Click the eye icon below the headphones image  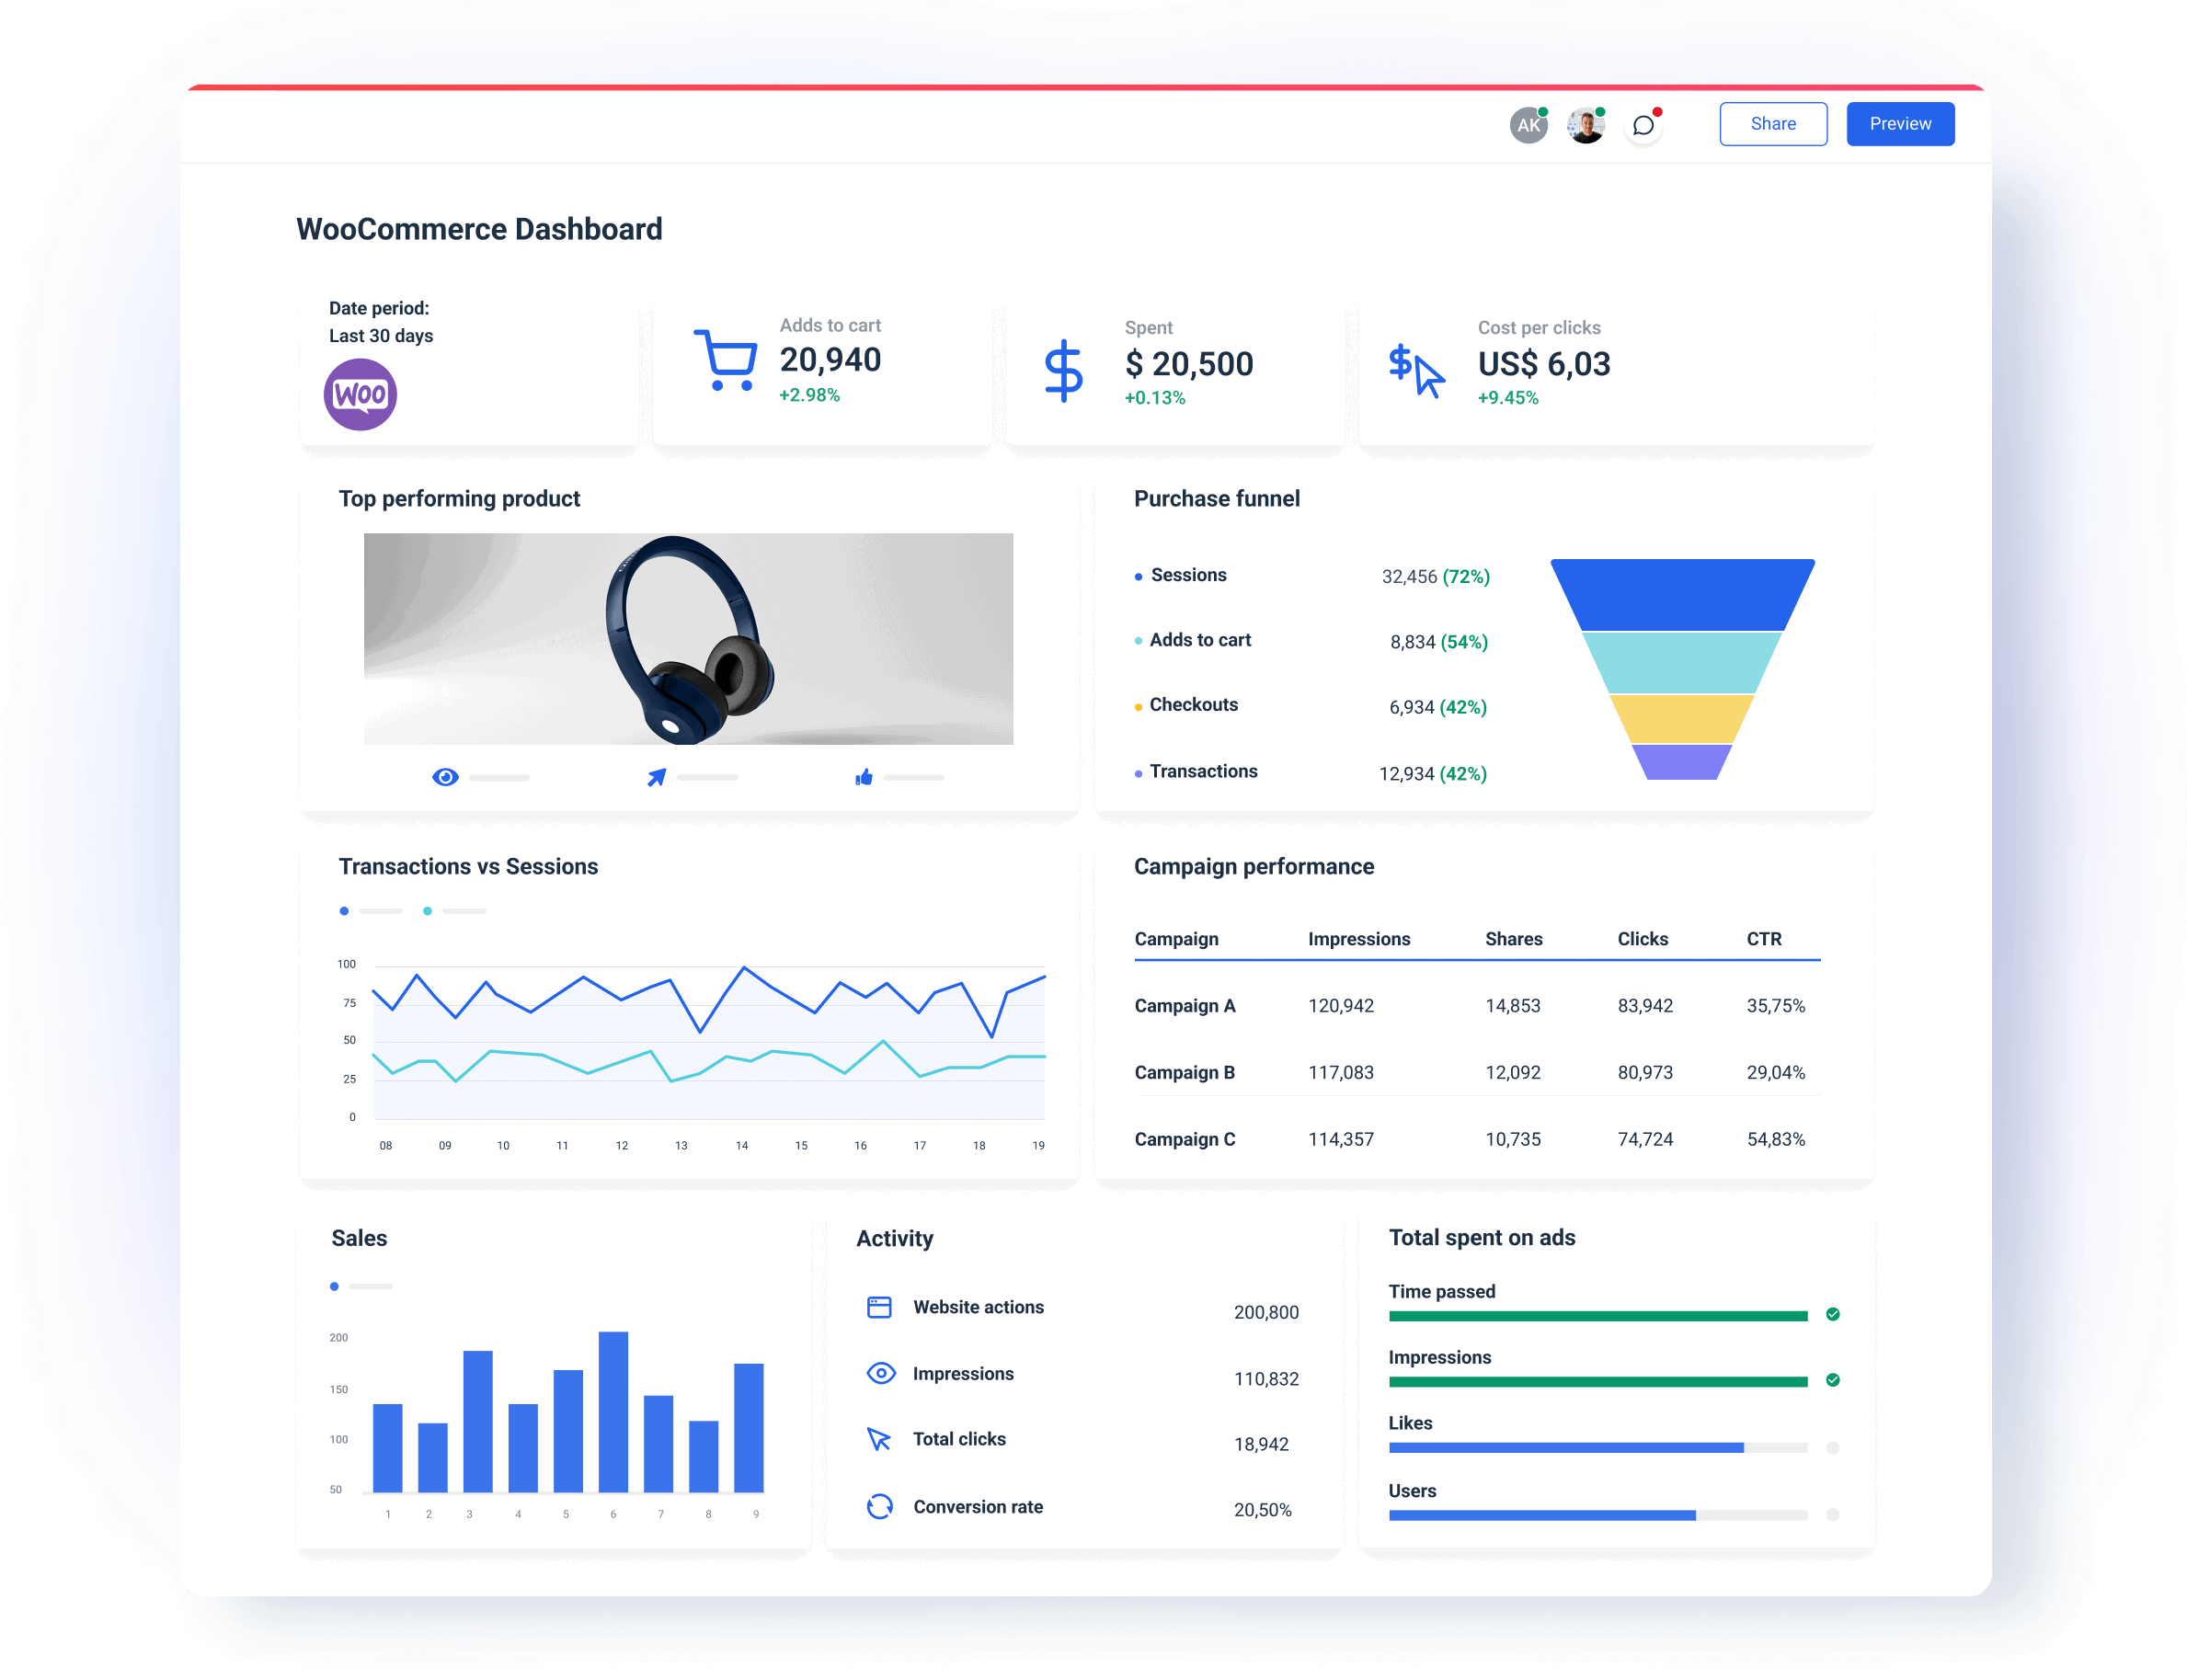(446, 777)
